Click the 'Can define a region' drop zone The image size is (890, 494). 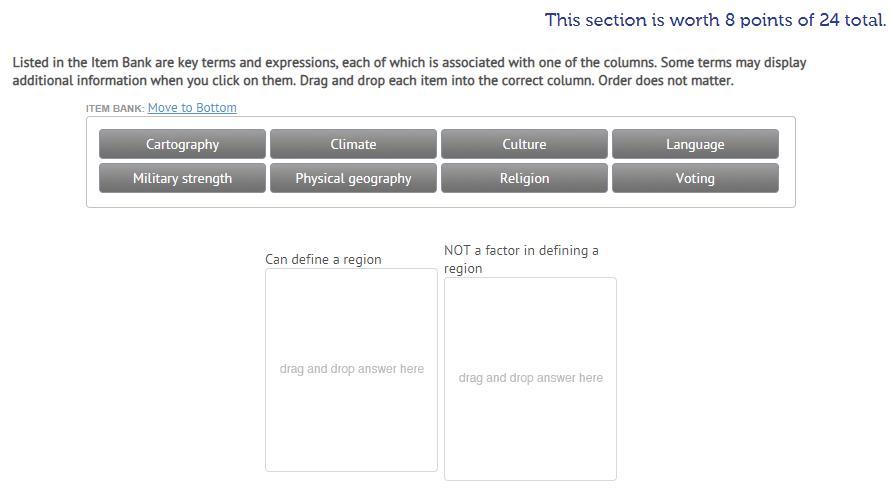coord(351,369)
